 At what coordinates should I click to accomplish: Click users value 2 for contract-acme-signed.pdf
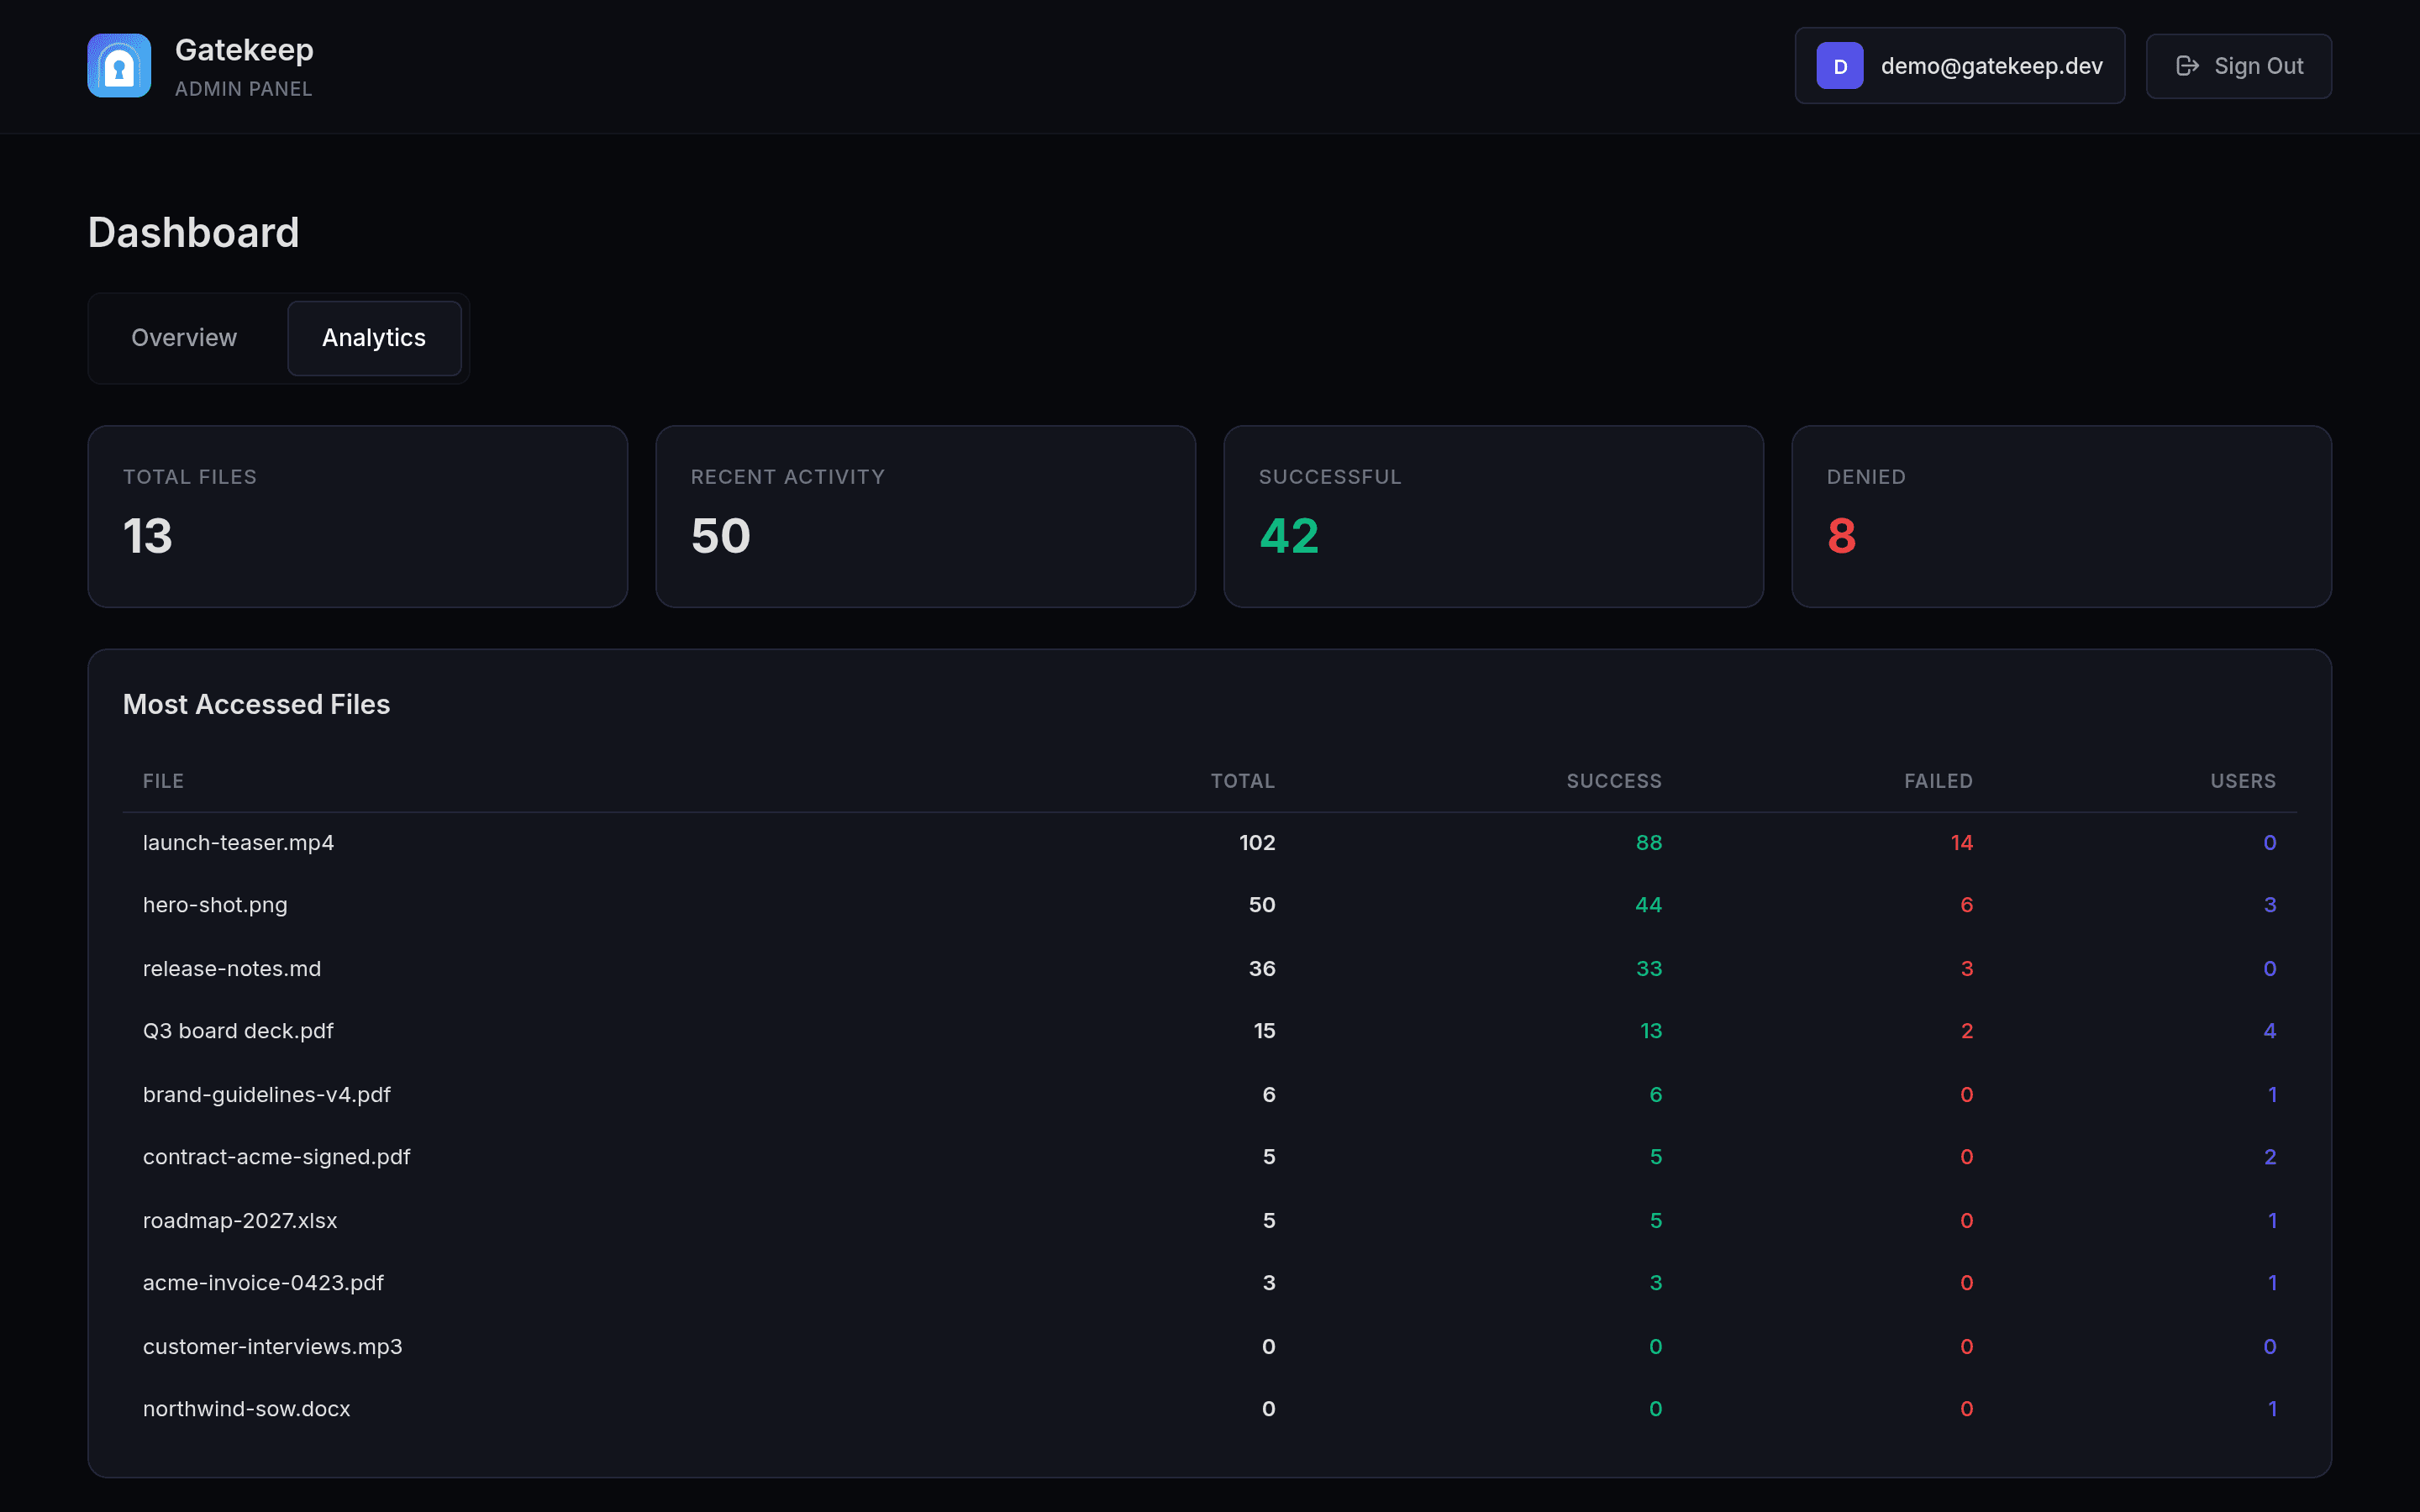[2270, 1157]
